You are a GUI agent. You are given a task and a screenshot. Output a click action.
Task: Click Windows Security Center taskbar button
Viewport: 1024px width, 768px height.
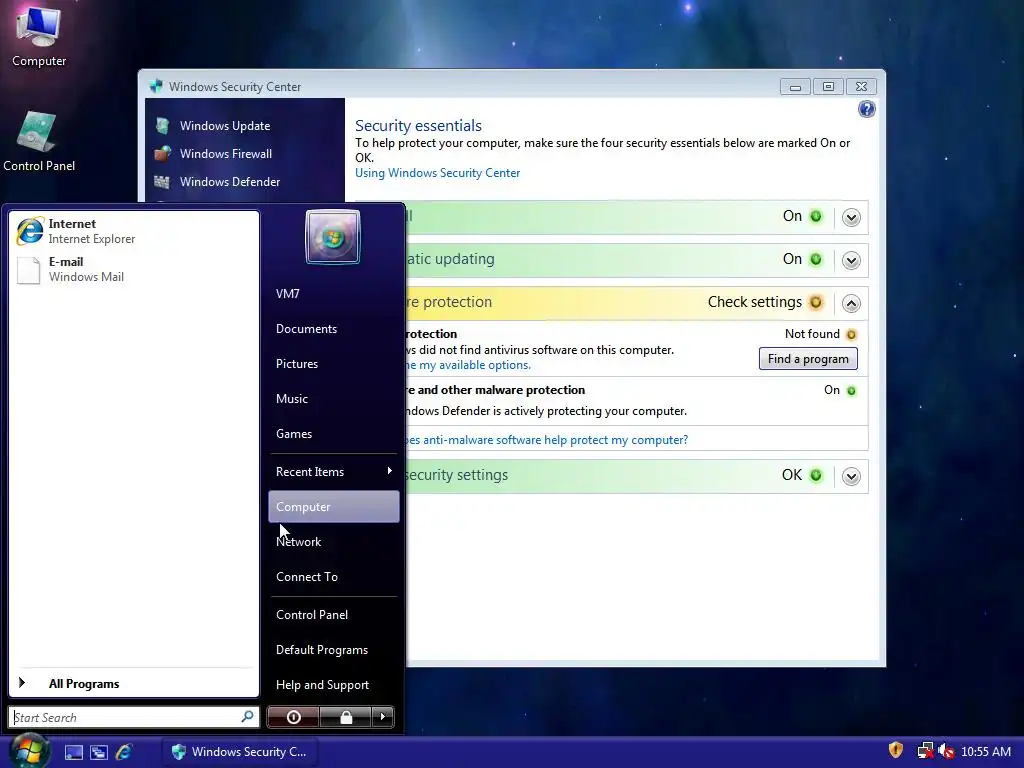[240, 752]
